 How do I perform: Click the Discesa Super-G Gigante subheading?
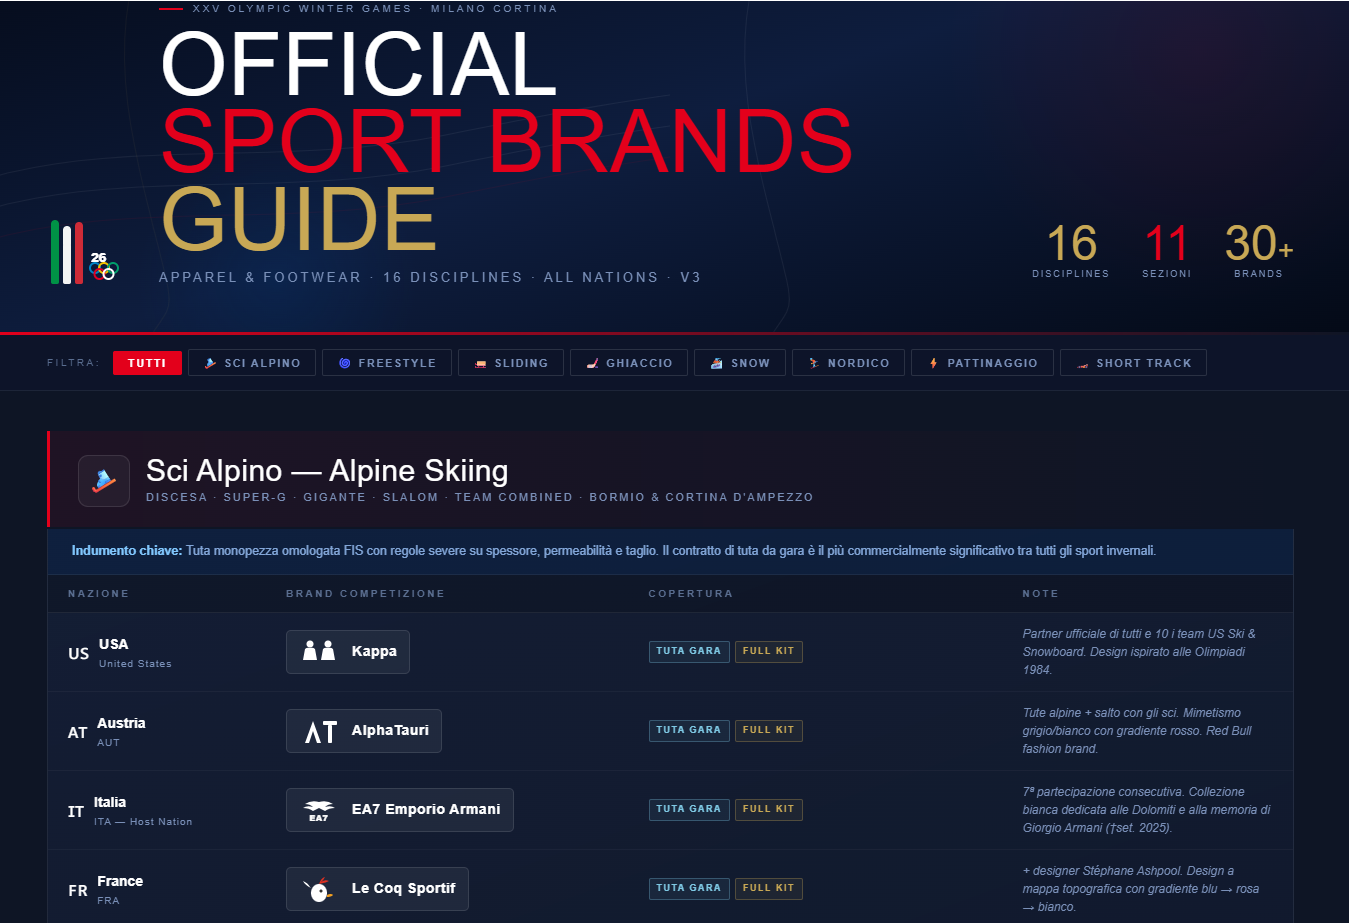tap(480, 497)
